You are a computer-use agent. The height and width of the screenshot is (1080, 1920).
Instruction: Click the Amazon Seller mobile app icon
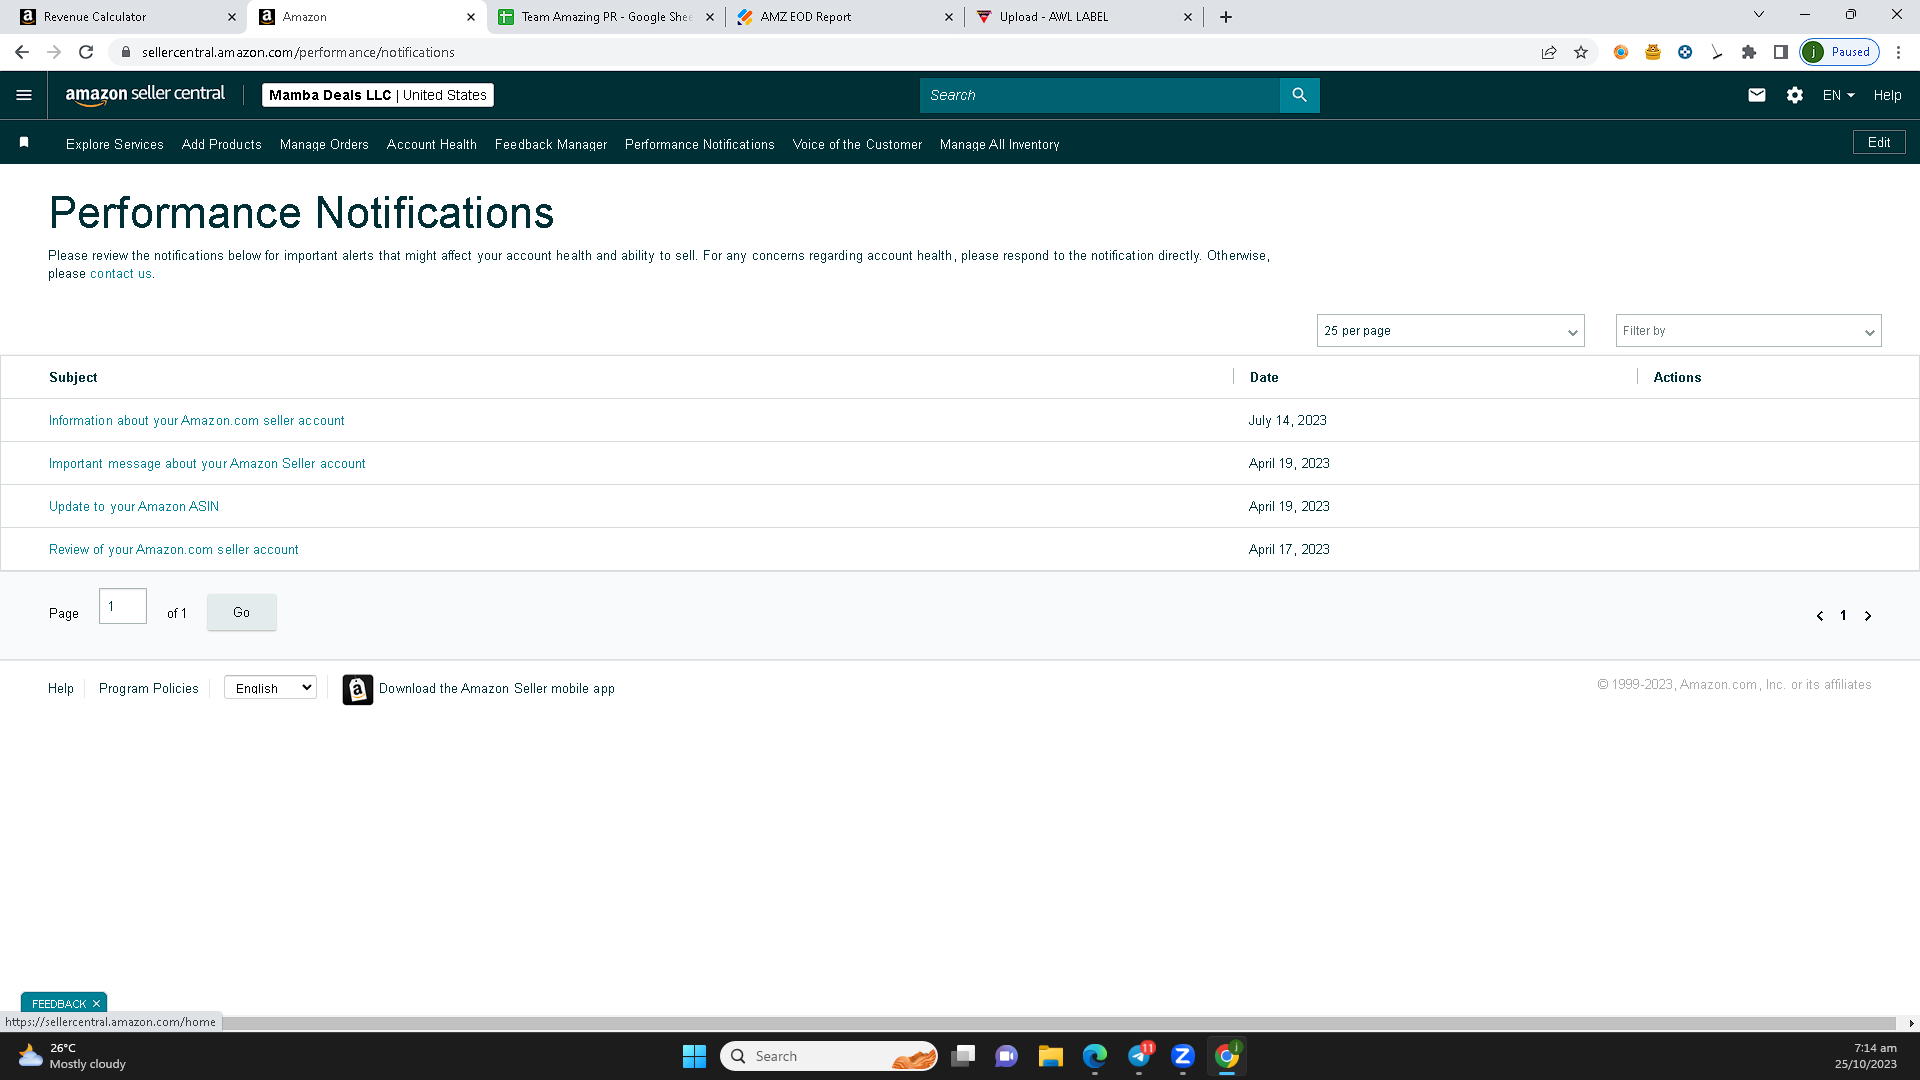(x=358, y=689)
